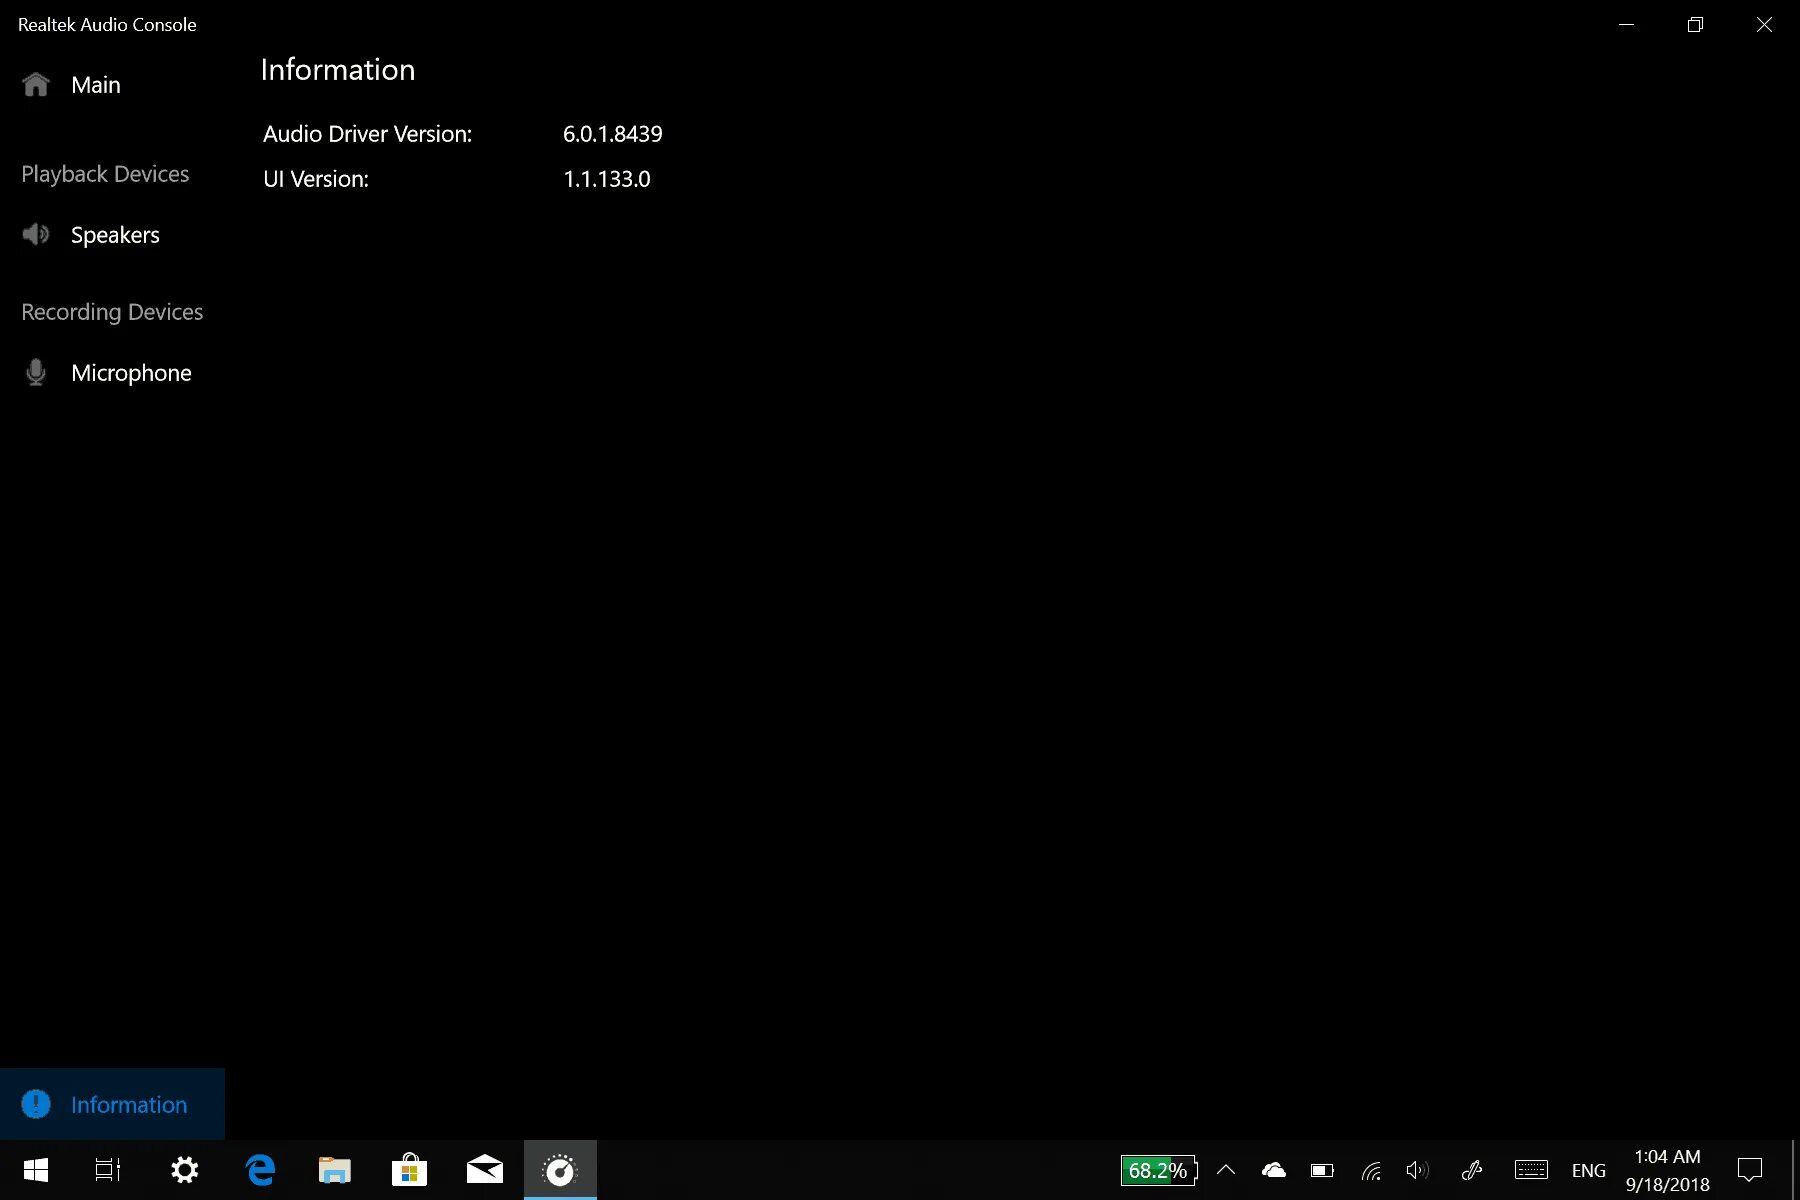Select the Information sidebar item

pyautogui.click(x=112, y=1104)
